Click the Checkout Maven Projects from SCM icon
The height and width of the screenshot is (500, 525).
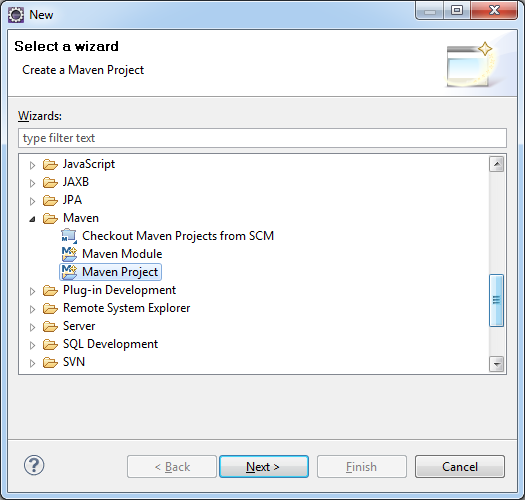(69, 236)
